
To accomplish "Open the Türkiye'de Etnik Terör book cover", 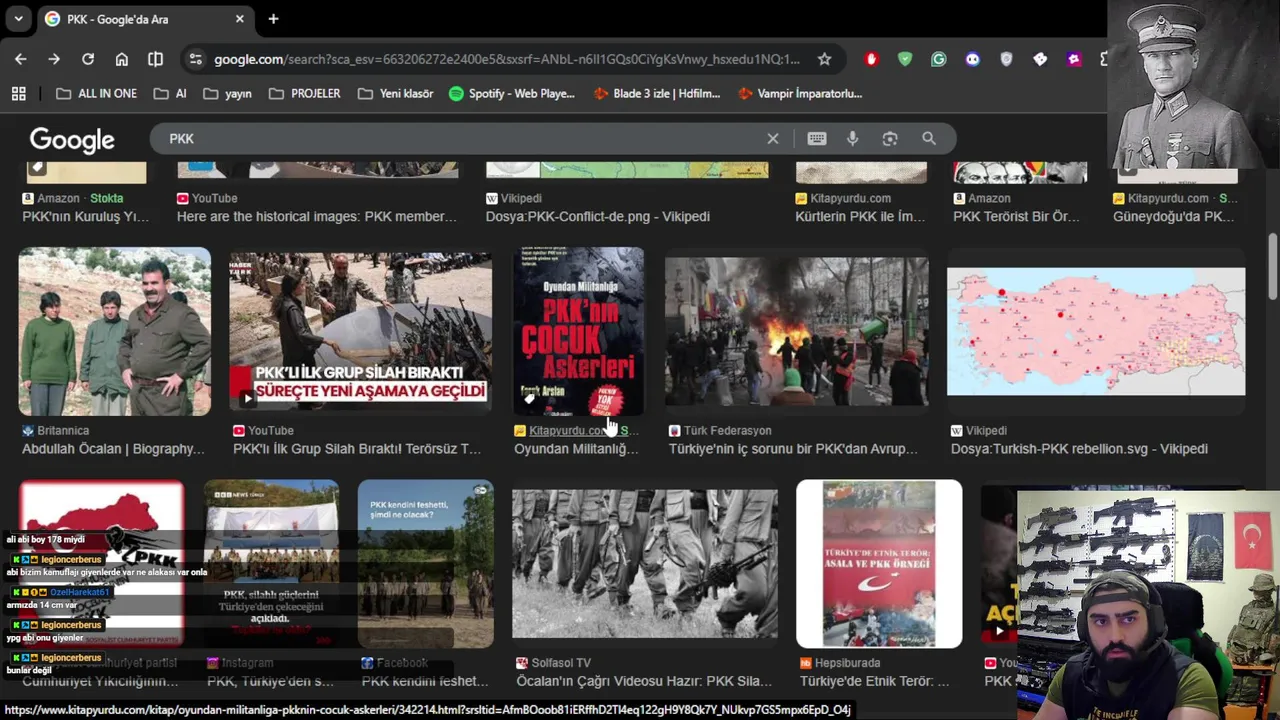I will point(879,564).
